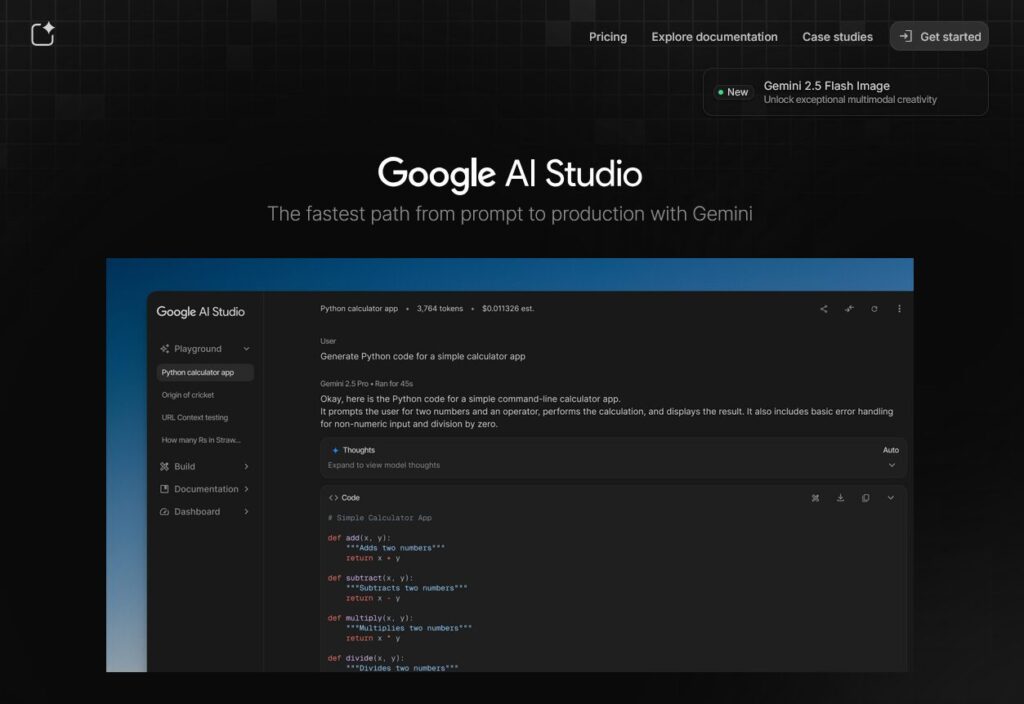Open the Build menu item
Viewport: 1024px width, 704px height.
click(184, 466)
